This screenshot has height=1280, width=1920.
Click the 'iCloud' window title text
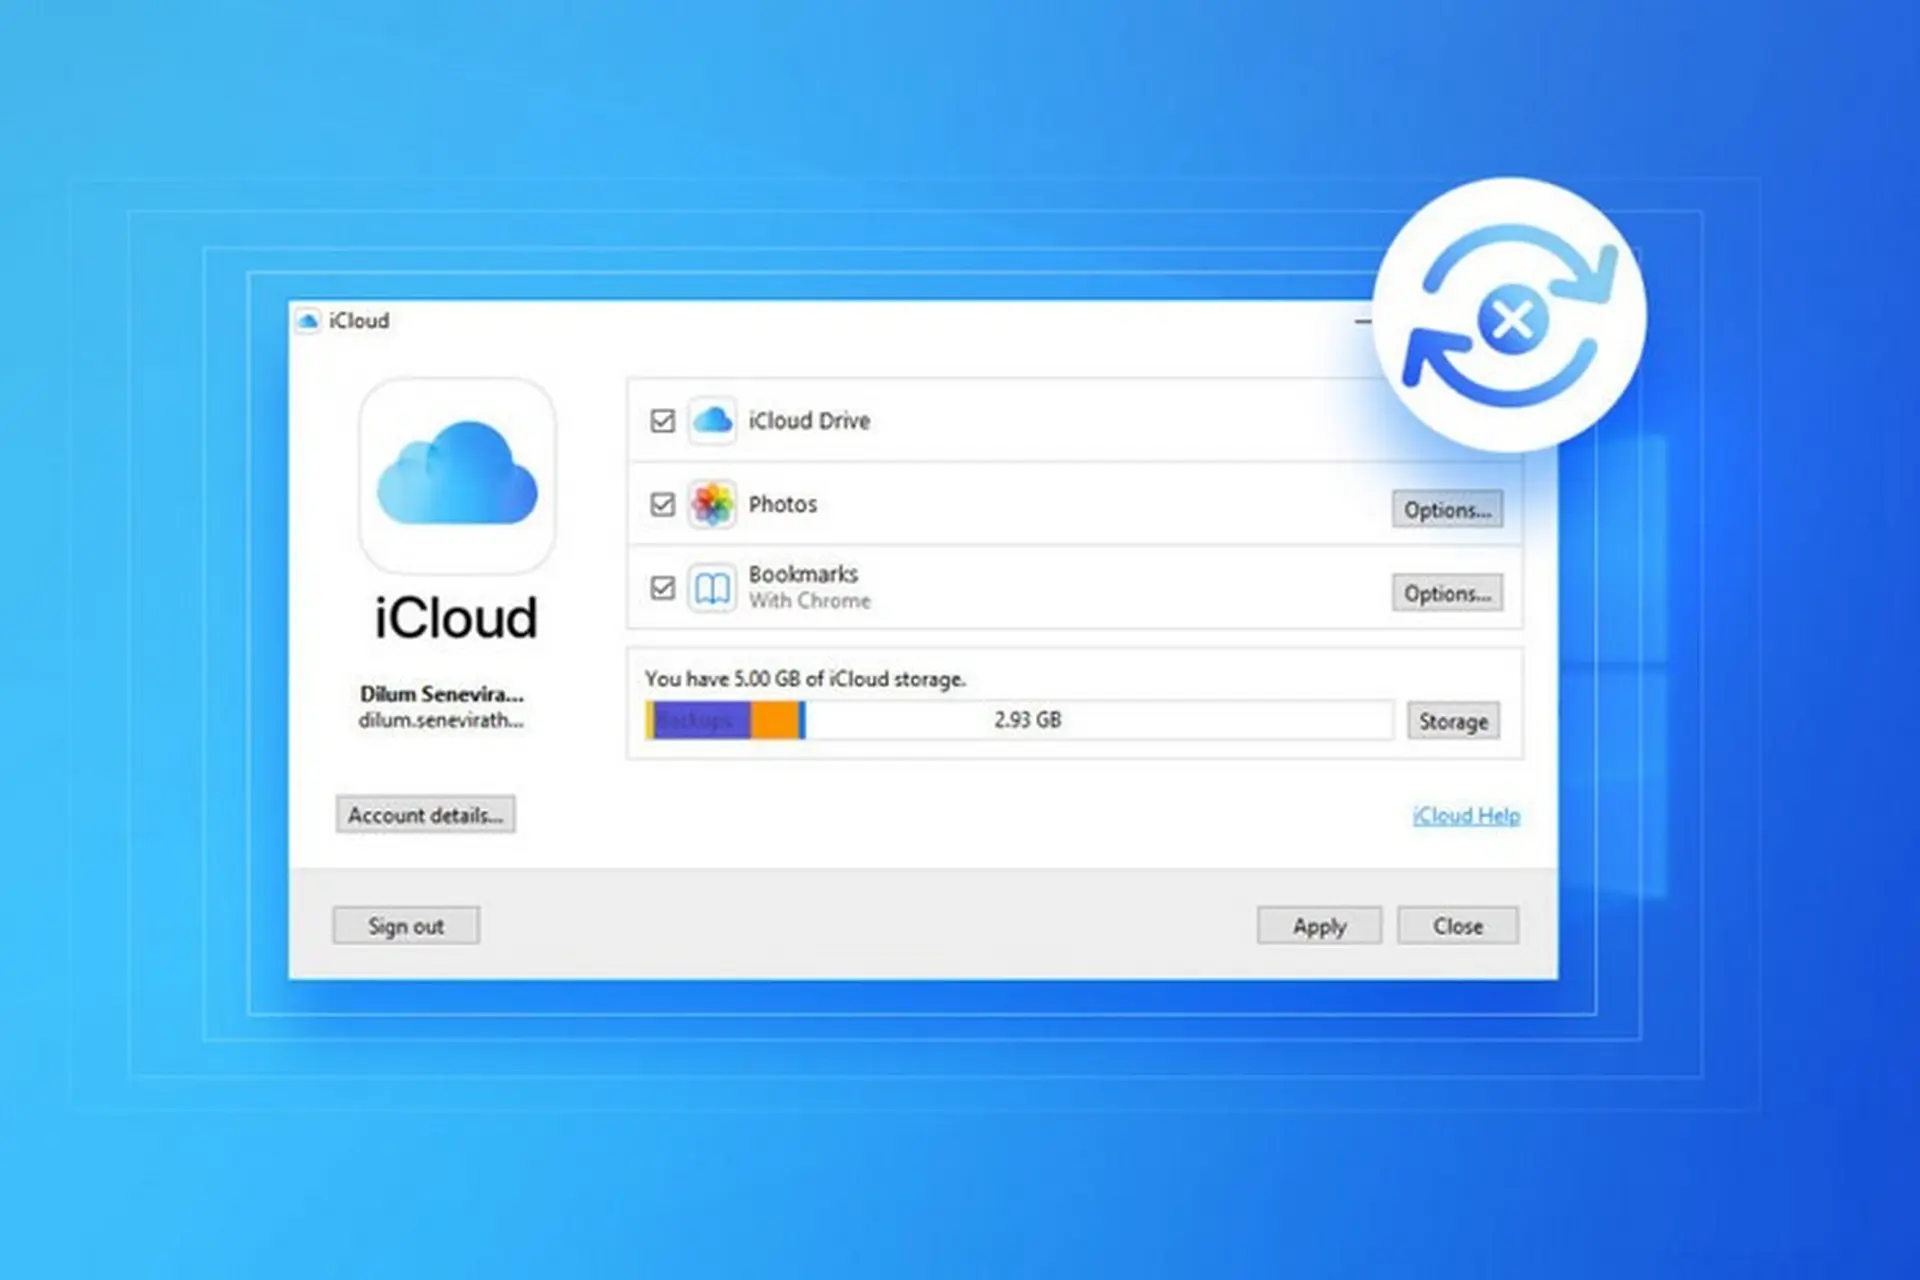point(359,321)
